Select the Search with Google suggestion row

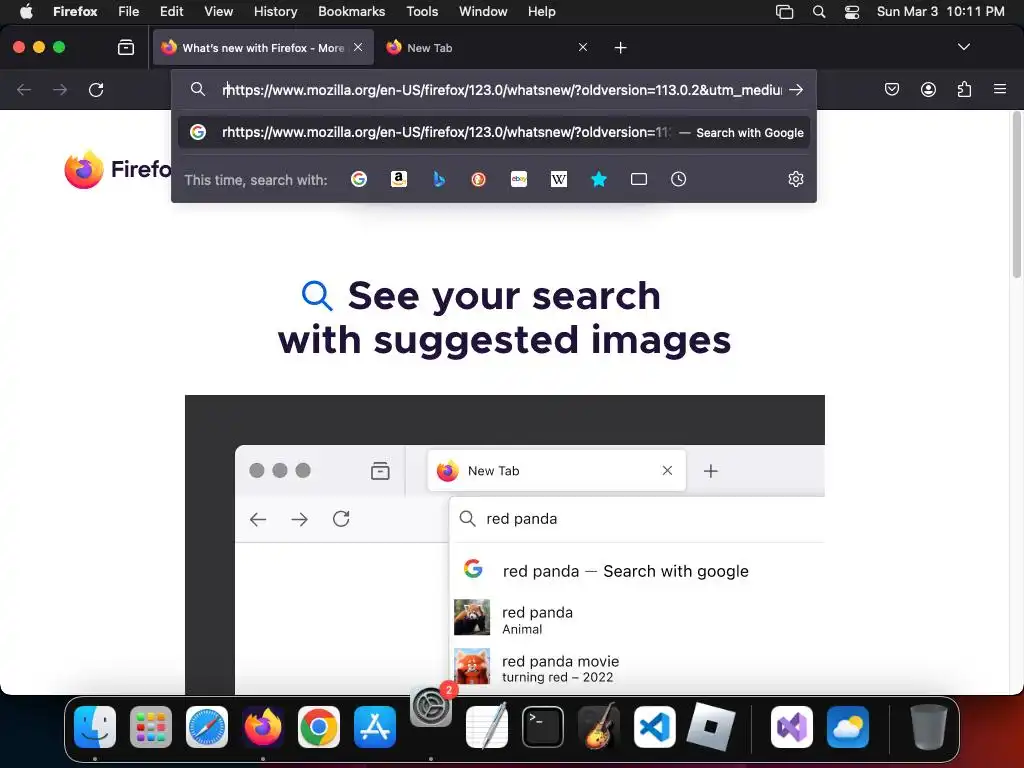pyautogui.click(x=494, y=133)
